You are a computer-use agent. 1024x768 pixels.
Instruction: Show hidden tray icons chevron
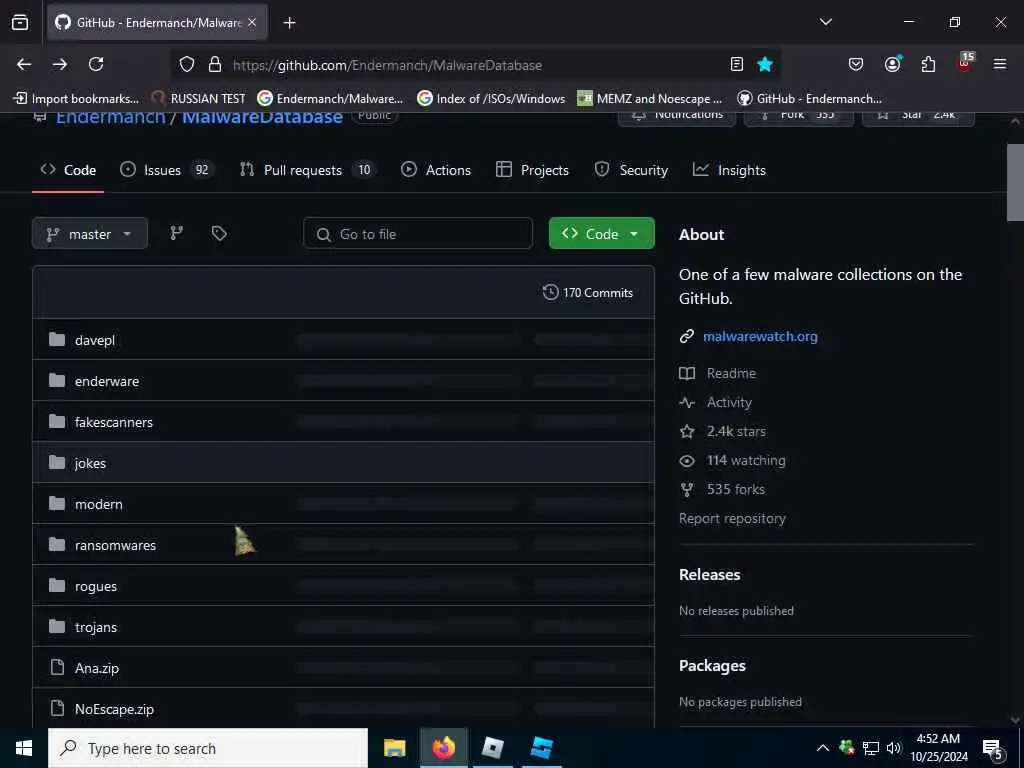pyautogui.click(x=823, y=748)
